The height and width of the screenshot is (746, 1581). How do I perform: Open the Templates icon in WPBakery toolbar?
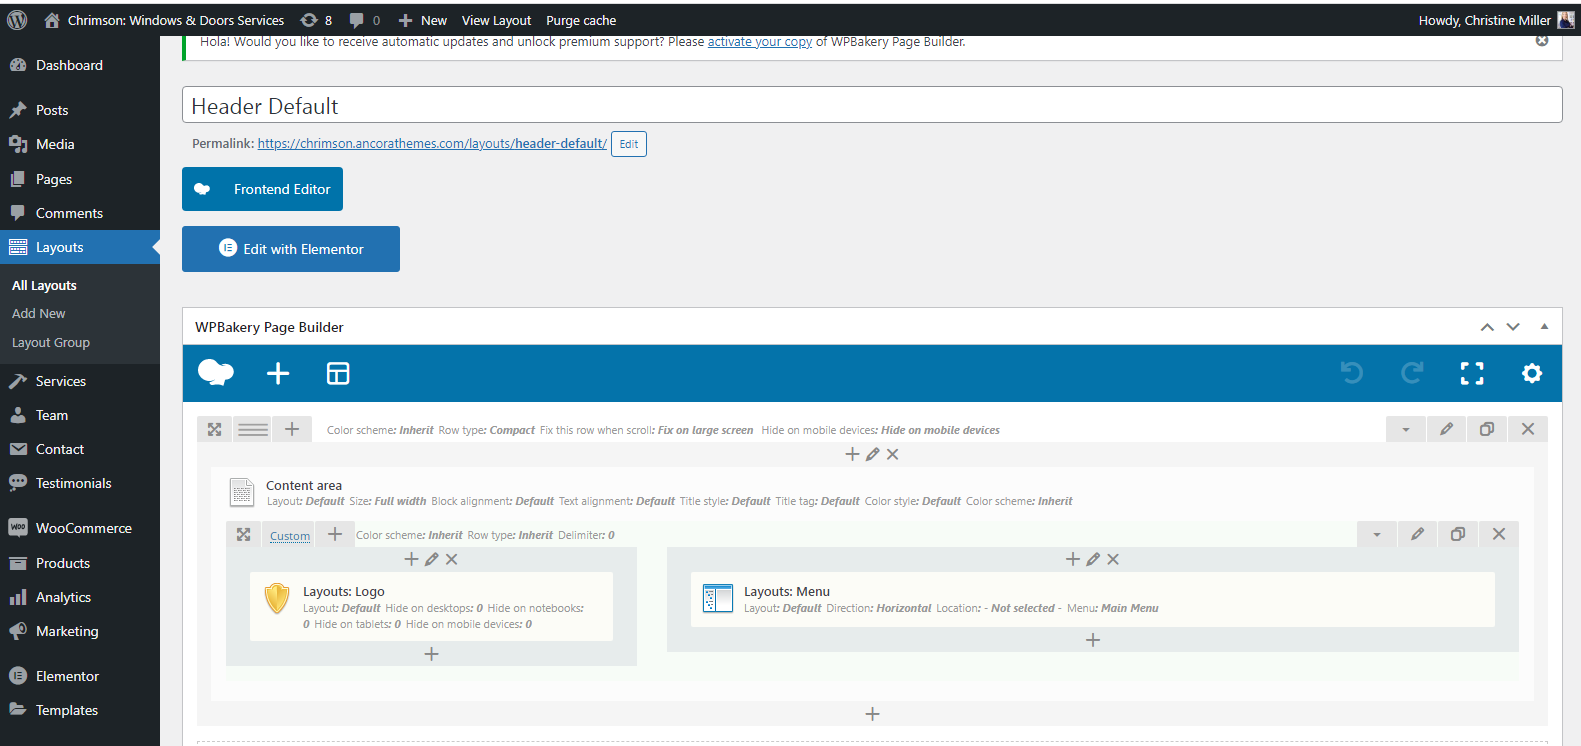338,373
